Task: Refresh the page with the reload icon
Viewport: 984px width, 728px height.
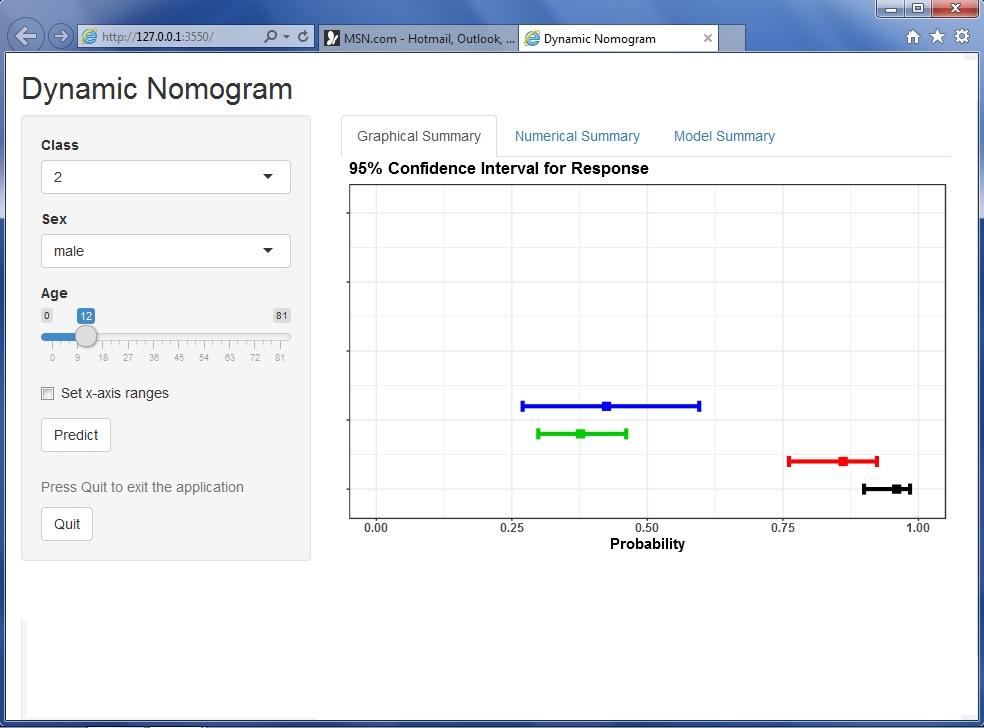Action: coord(303,36)
